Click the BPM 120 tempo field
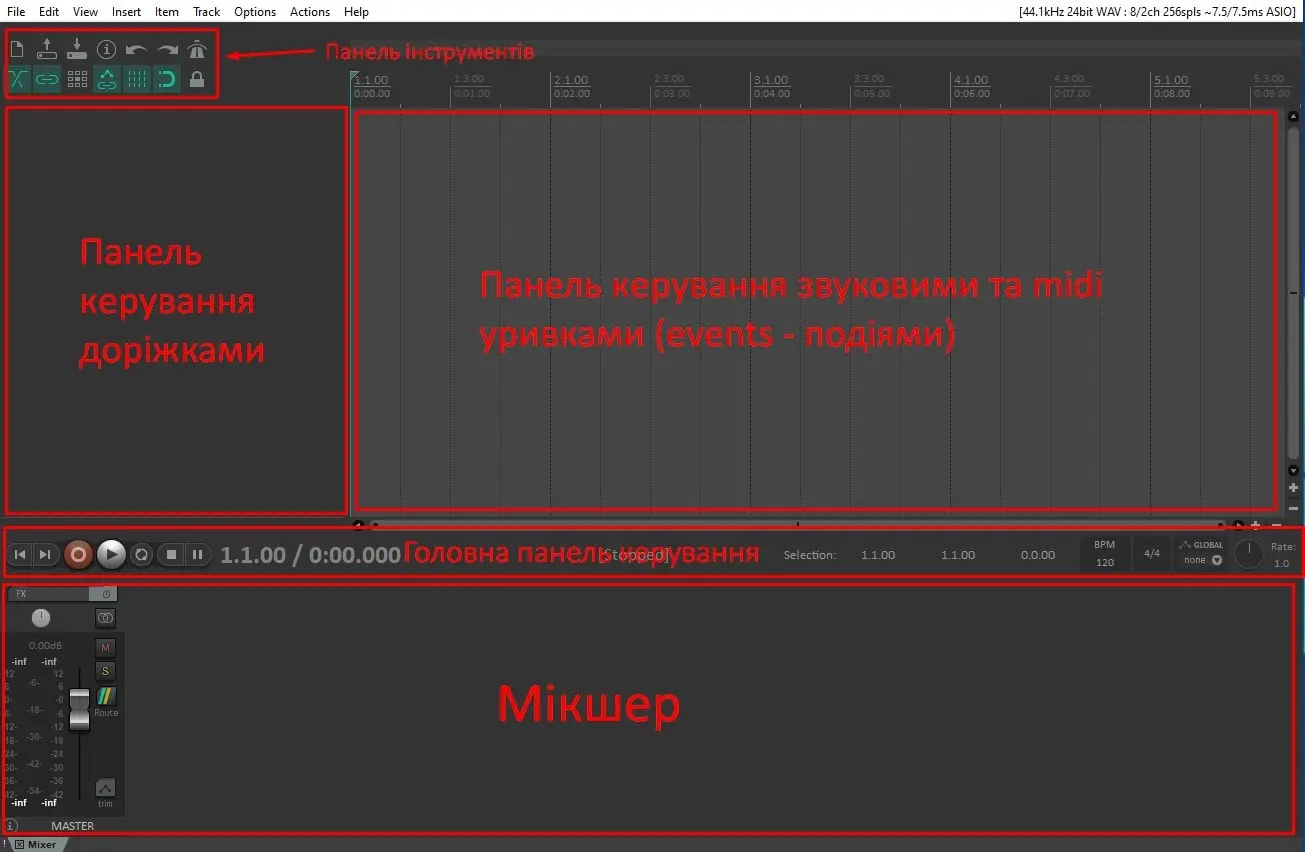The height and width of the screenshot is (852, 1305). [x=1105, y=554]
